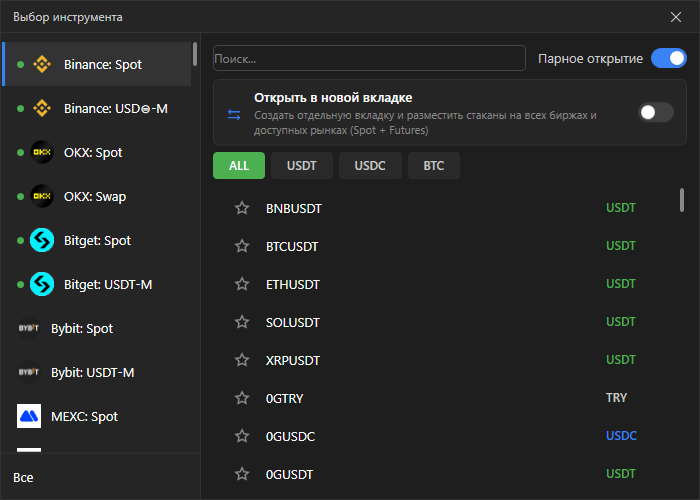The width and height of the screenshot is (700, 500).
Task: Favorite BNBUSDT with its star icon
Action: click(242, 208)
